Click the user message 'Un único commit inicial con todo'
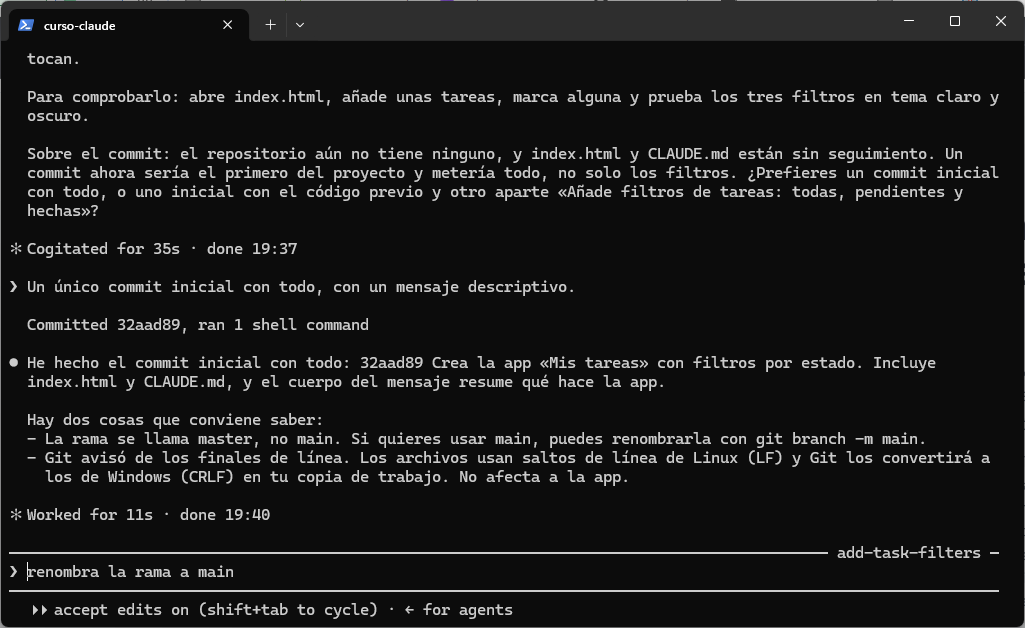 (301, 287)
